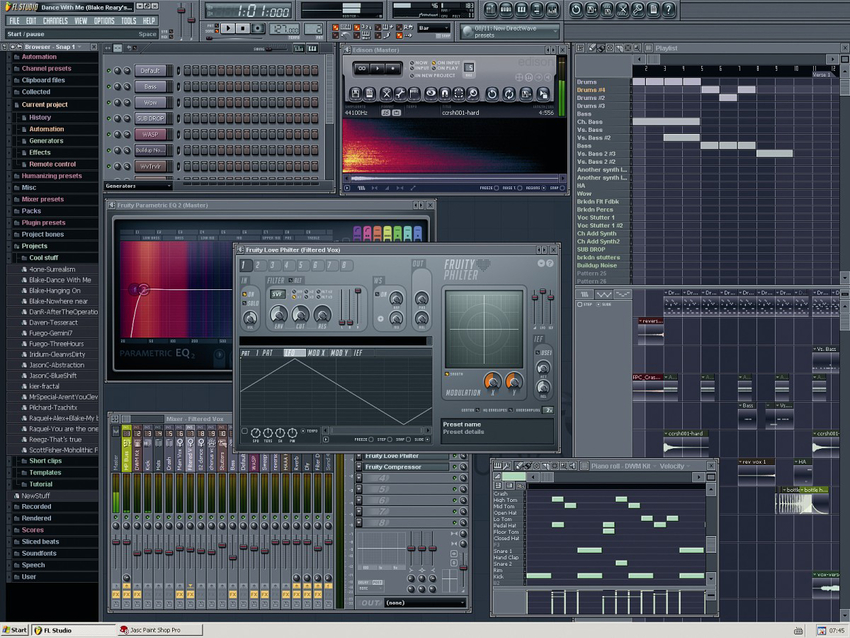This screenshot has height=638, width=850.
Task: Open the CHANNELS menu
Action: coord(55,21)
